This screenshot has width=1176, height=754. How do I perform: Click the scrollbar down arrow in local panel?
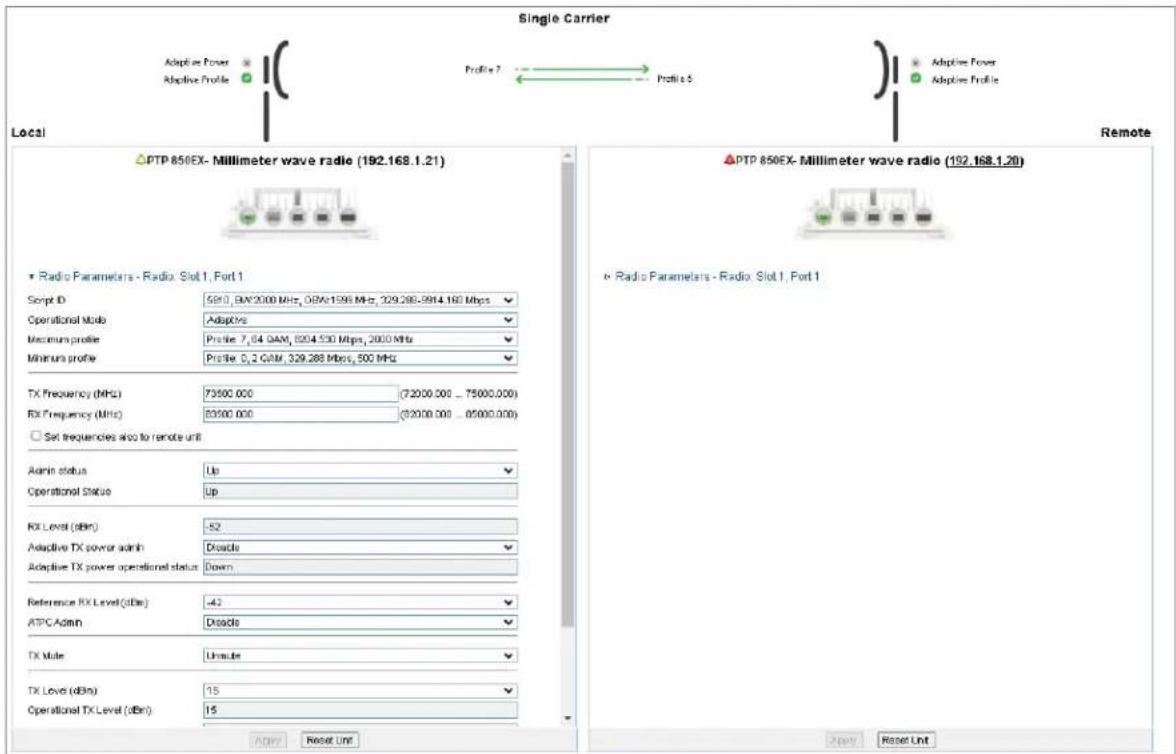568,719
